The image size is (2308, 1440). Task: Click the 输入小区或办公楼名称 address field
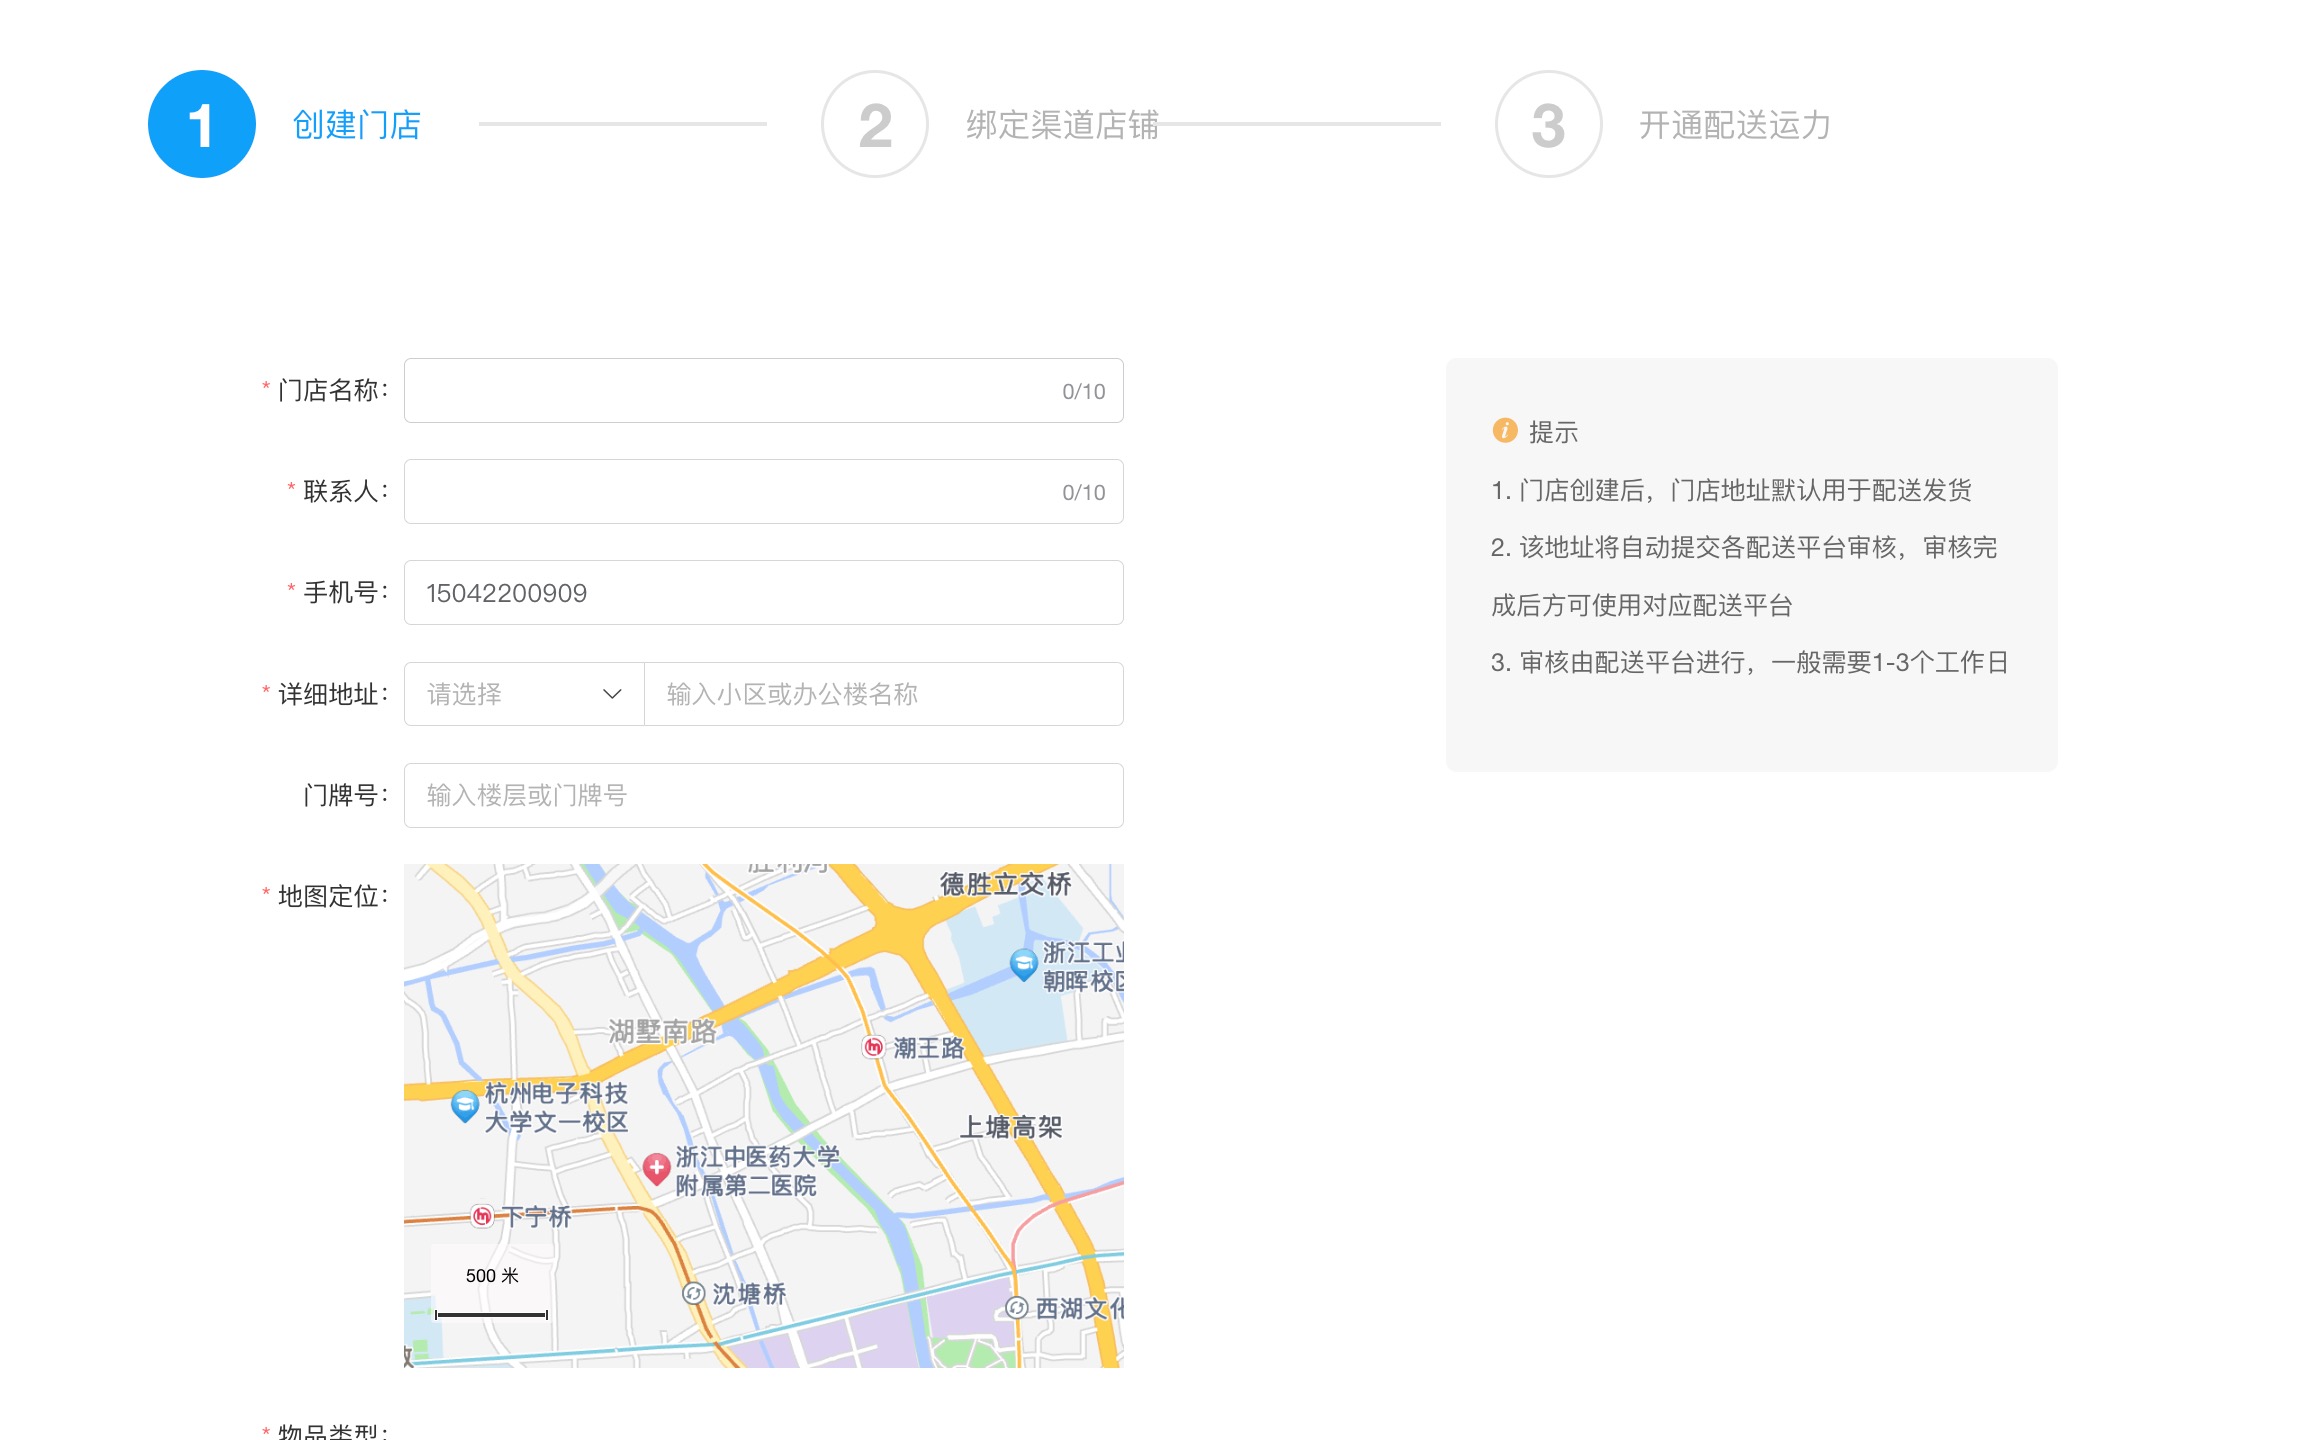[x=884, y=694]
